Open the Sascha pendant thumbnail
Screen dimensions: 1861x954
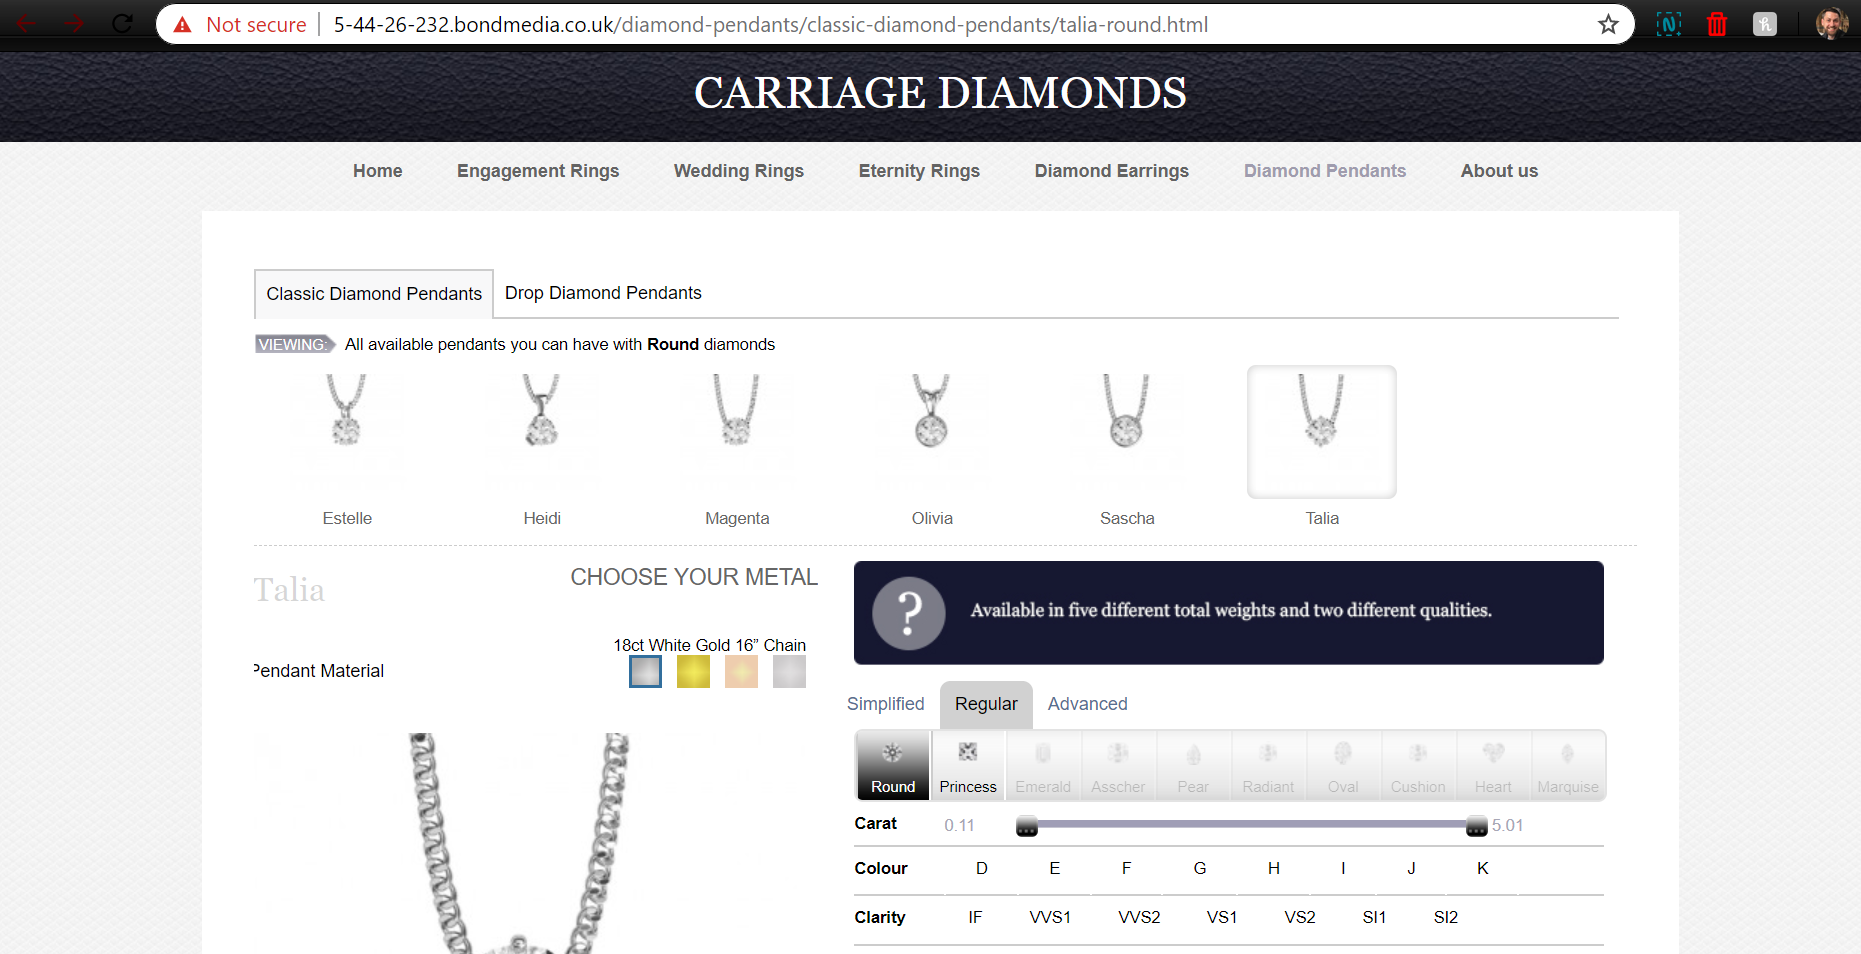click(1127, 431)
